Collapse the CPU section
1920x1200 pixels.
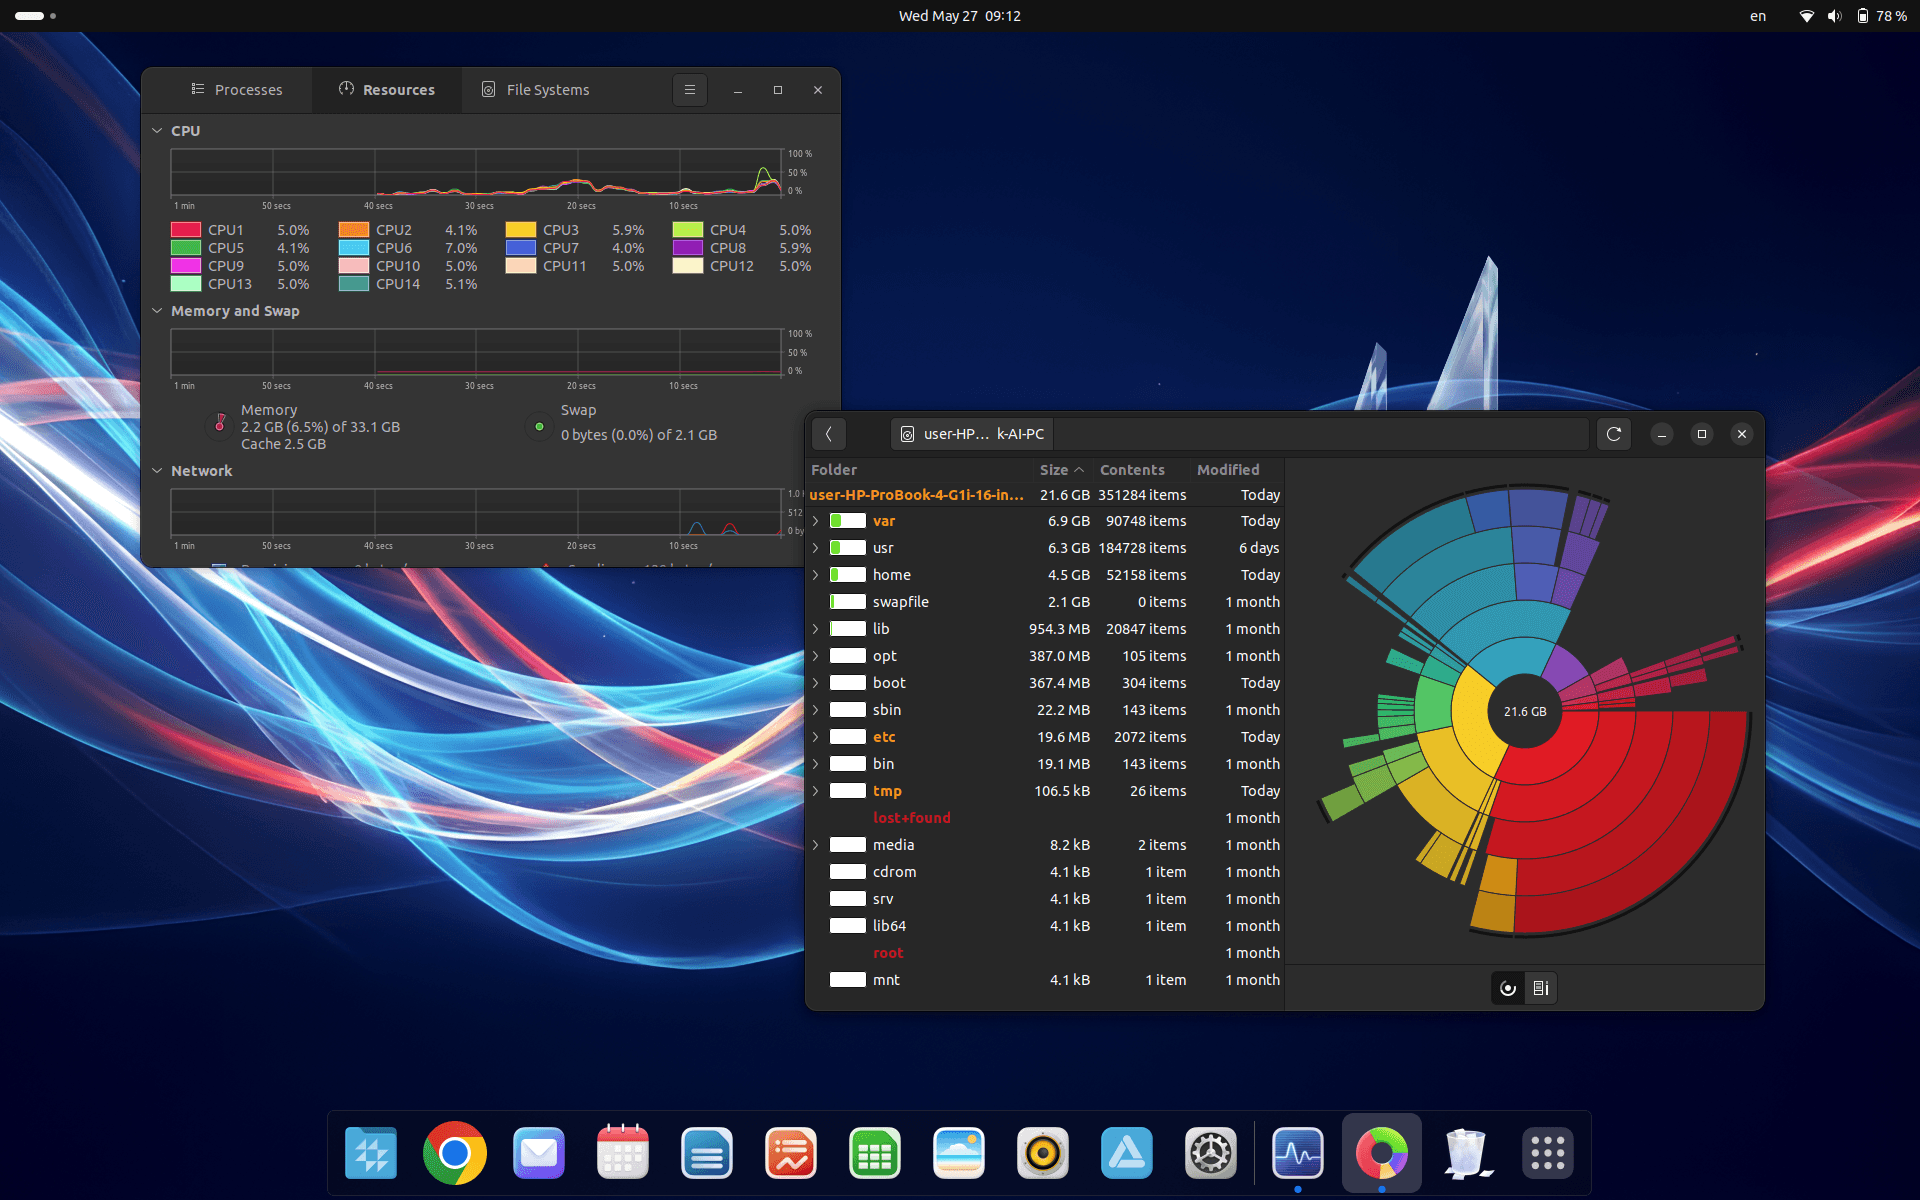point(157,131)
